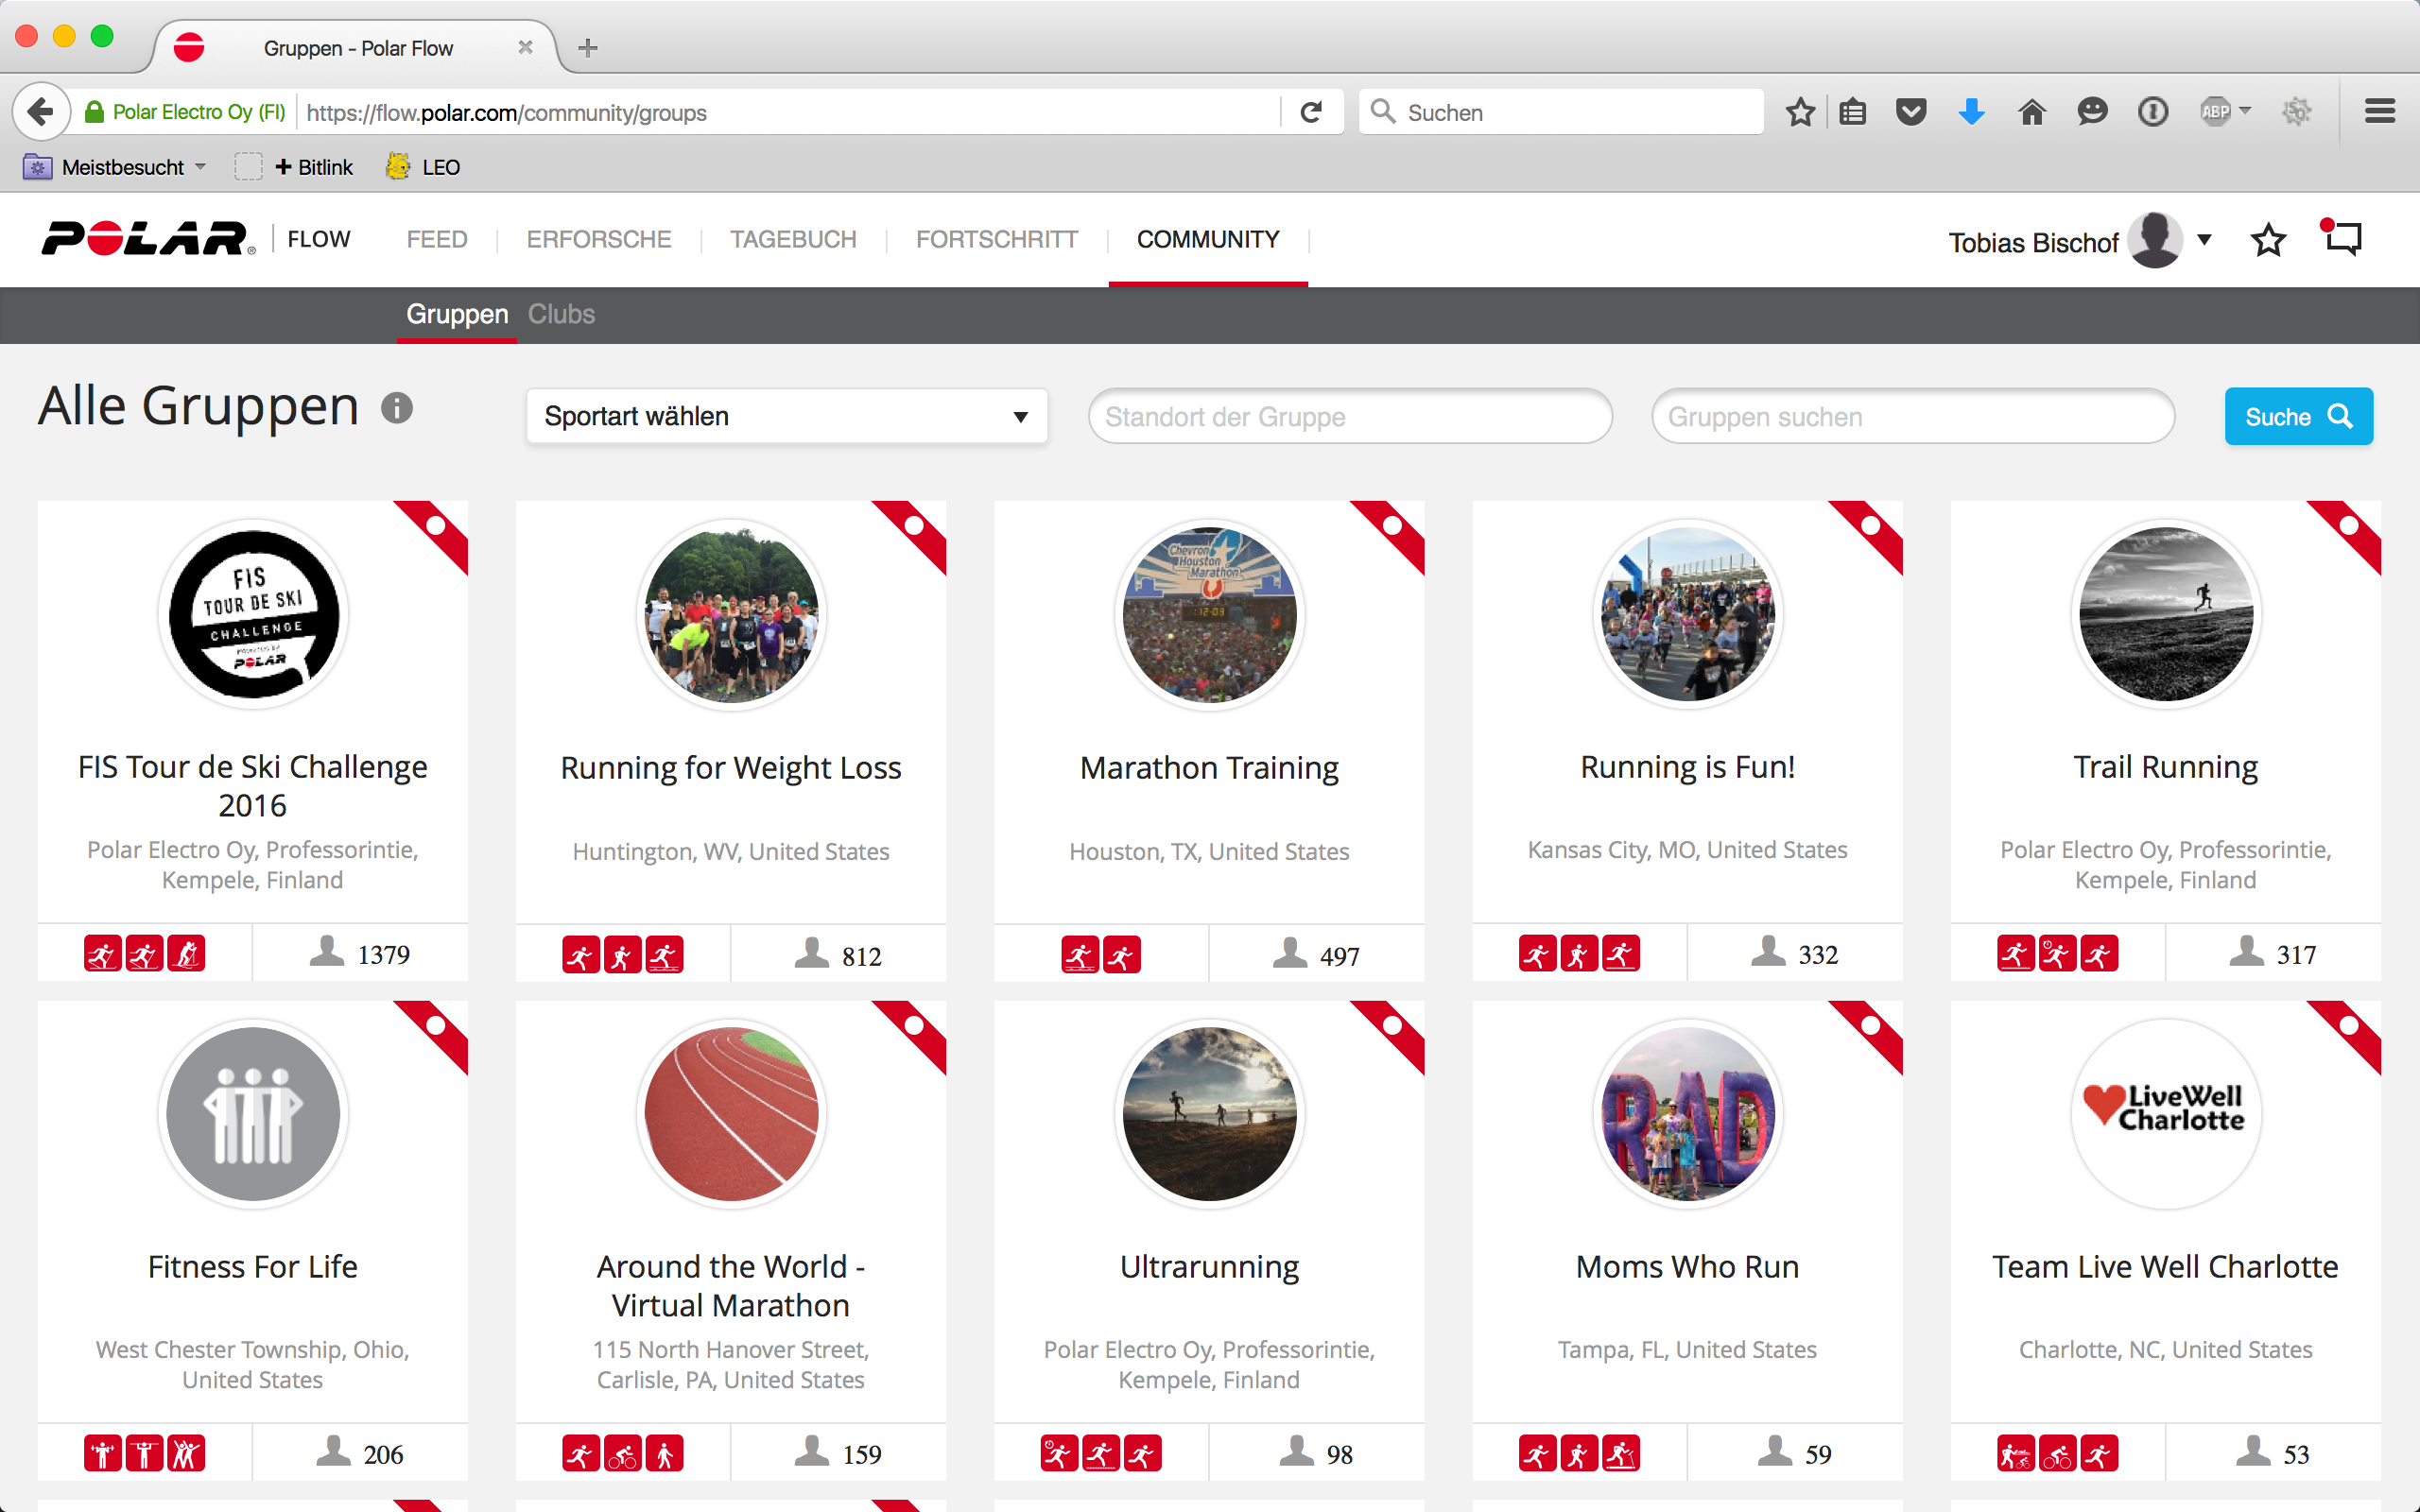This screenshot has width=2420, height=1512.
Task: Switch to the Clubs tab
Action: tap(561, 314)
